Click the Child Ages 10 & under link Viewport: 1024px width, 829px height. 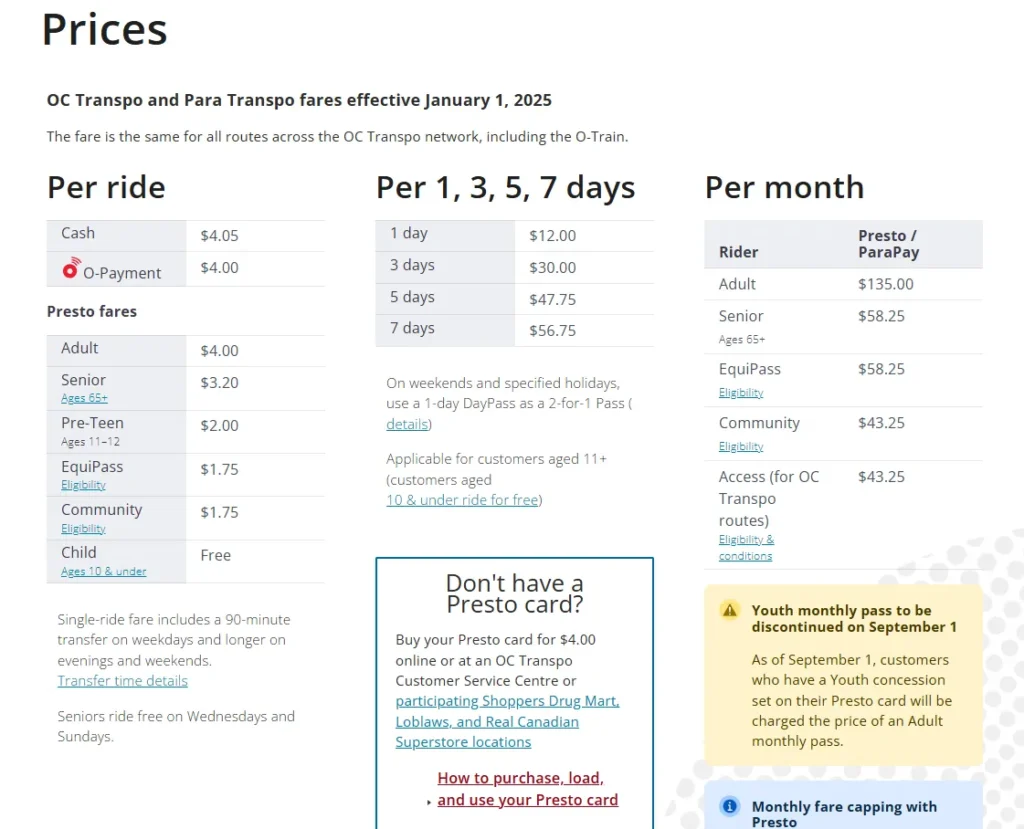coord(103,571)
